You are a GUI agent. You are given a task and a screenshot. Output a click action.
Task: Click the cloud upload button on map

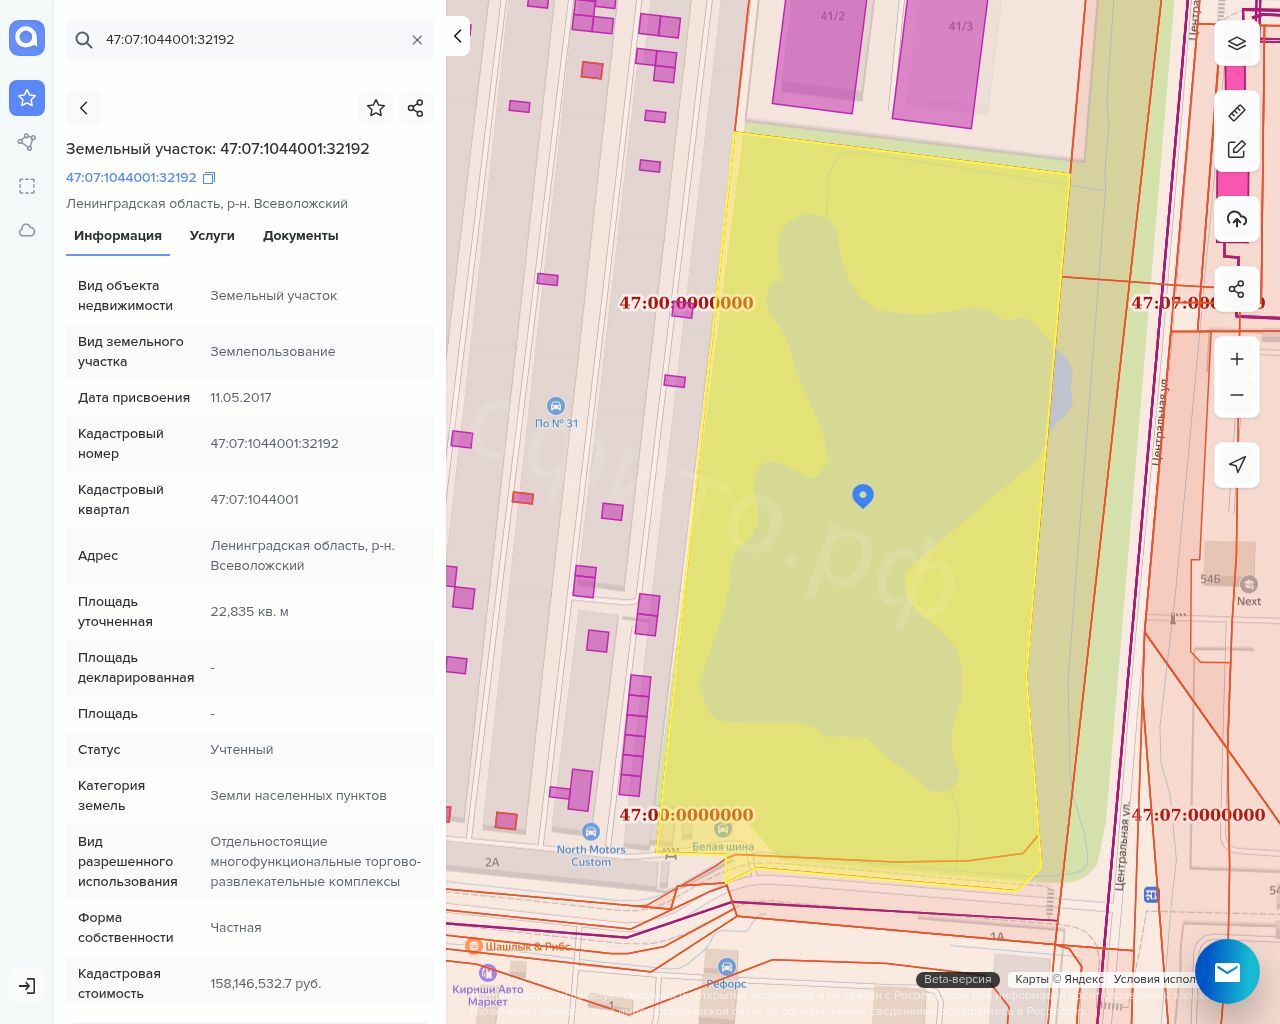(1237, 219)
